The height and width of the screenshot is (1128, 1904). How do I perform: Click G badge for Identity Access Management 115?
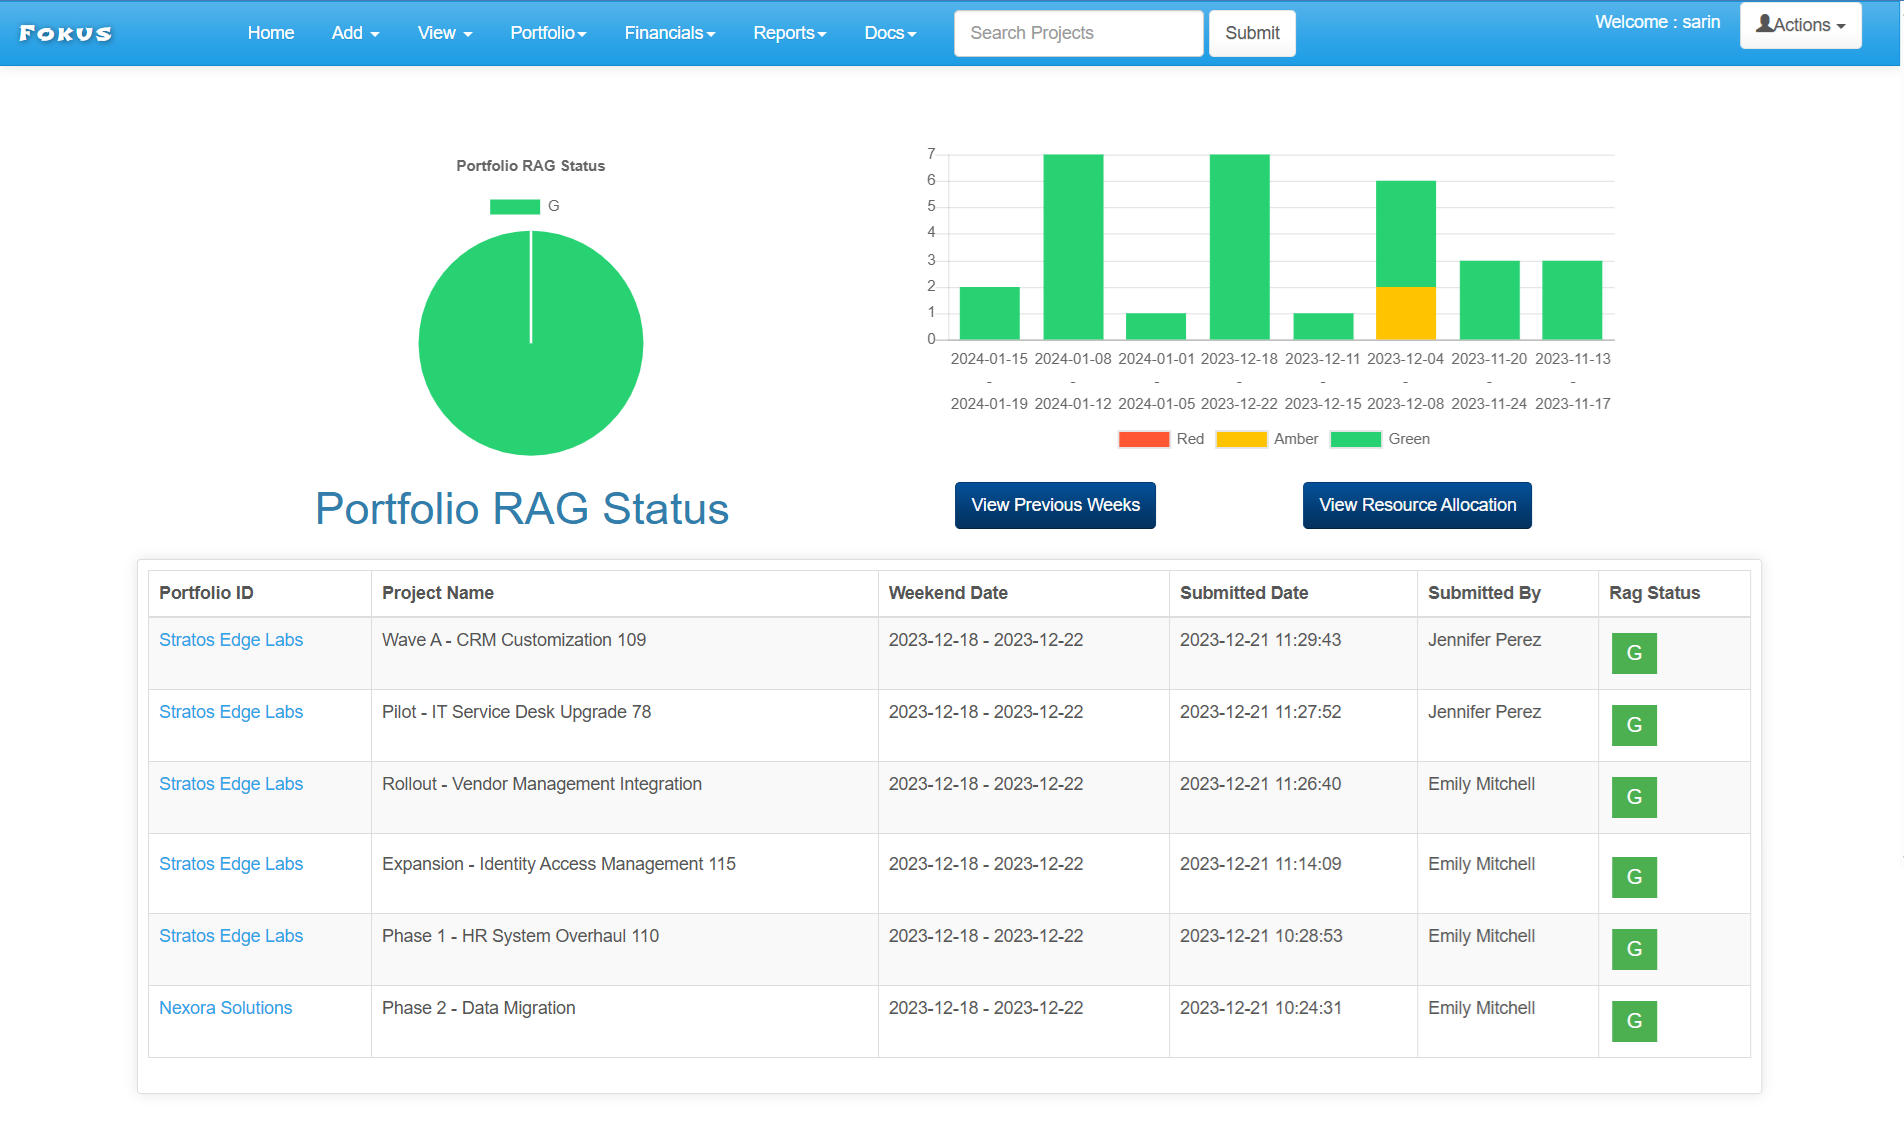click(x=1634, y=877)
